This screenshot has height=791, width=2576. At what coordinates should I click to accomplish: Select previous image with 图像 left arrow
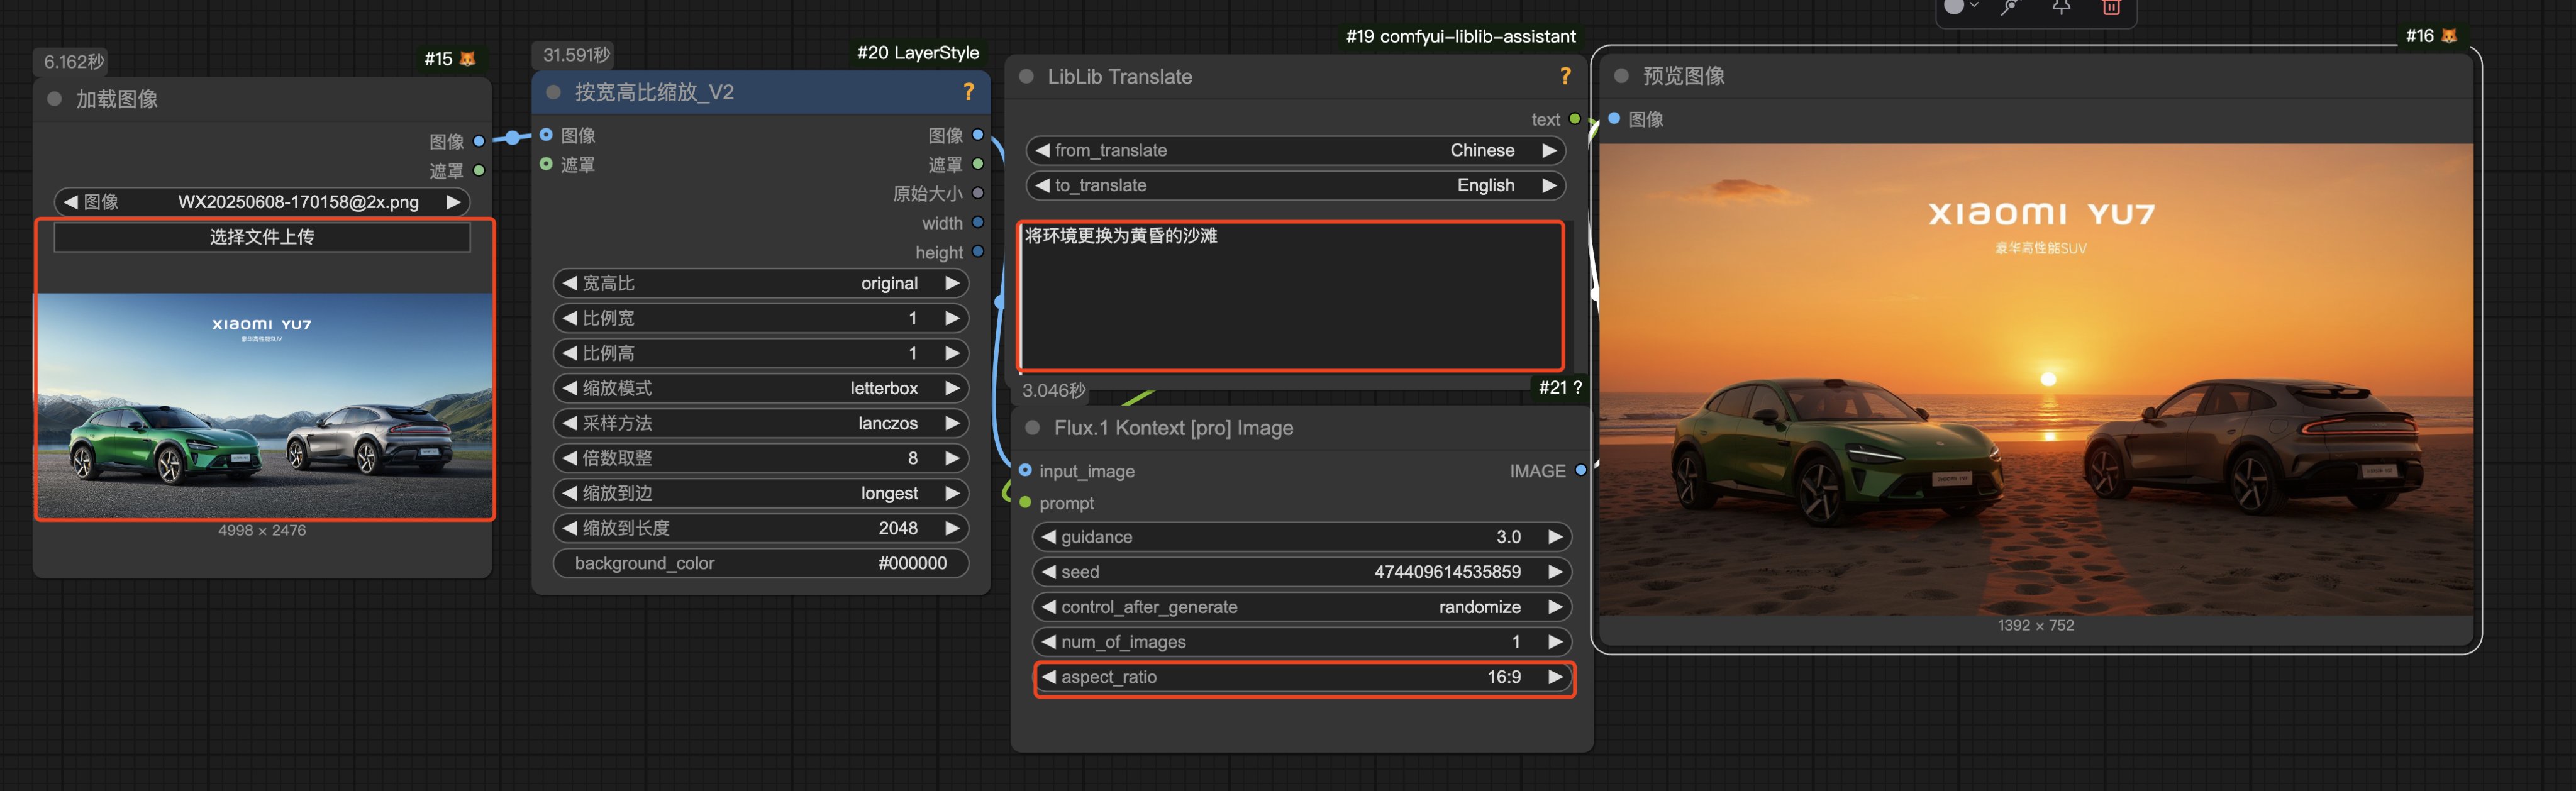coord(71,202)
